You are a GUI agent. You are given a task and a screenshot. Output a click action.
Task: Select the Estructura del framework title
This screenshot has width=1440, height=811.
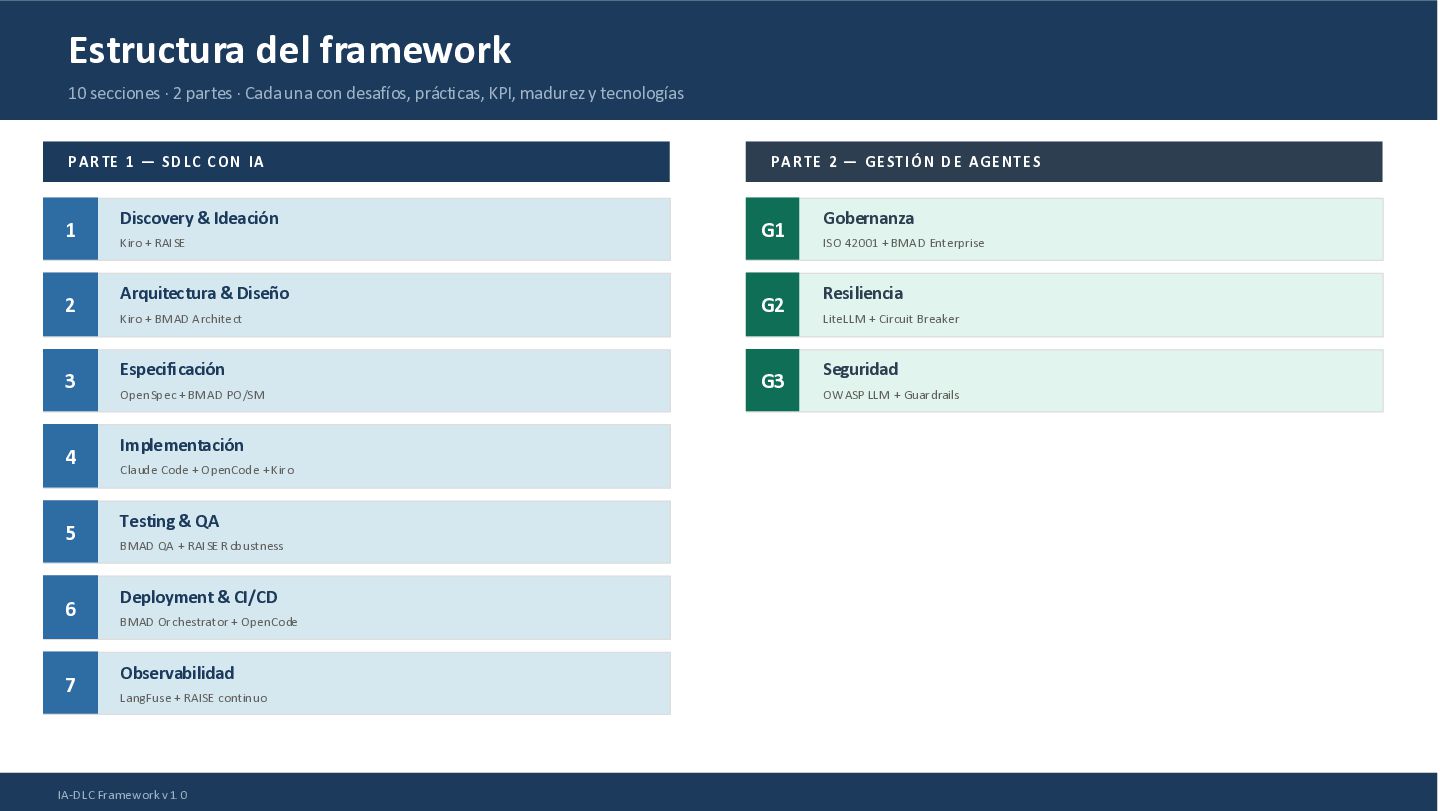[290, 50]
